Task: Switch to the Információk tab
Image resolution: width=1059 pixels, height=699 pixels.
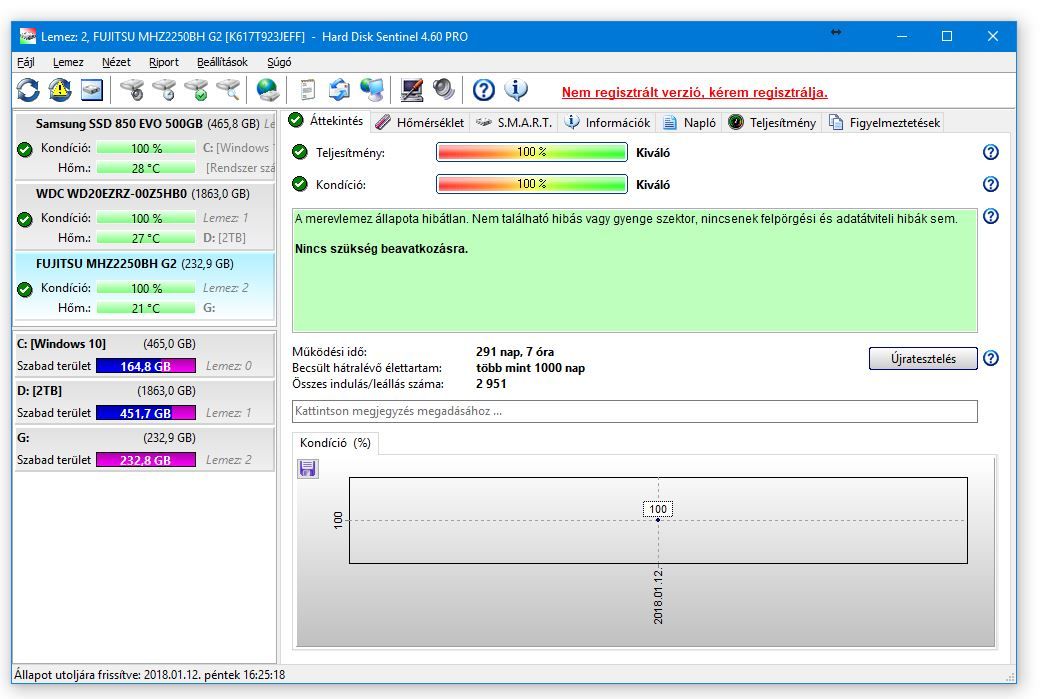Action: (607, 122)
